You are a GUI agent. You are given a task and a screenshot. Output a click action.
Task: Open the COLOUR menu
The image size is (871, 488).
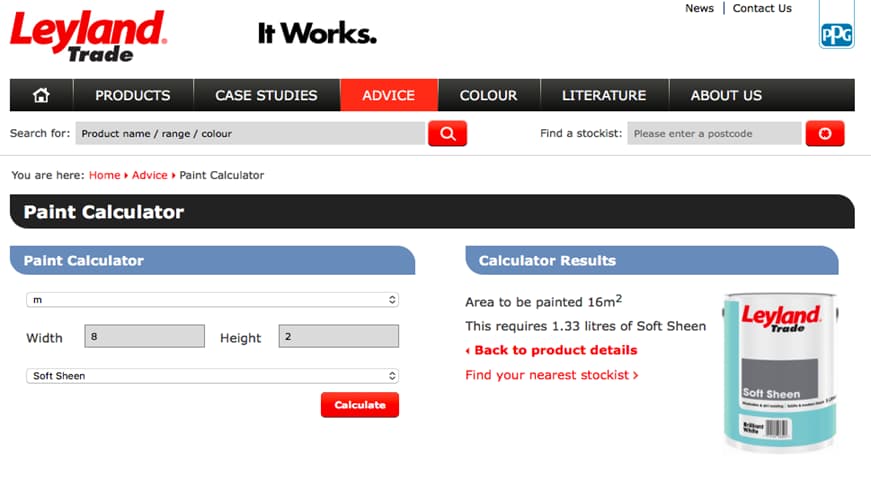[488, 95]
